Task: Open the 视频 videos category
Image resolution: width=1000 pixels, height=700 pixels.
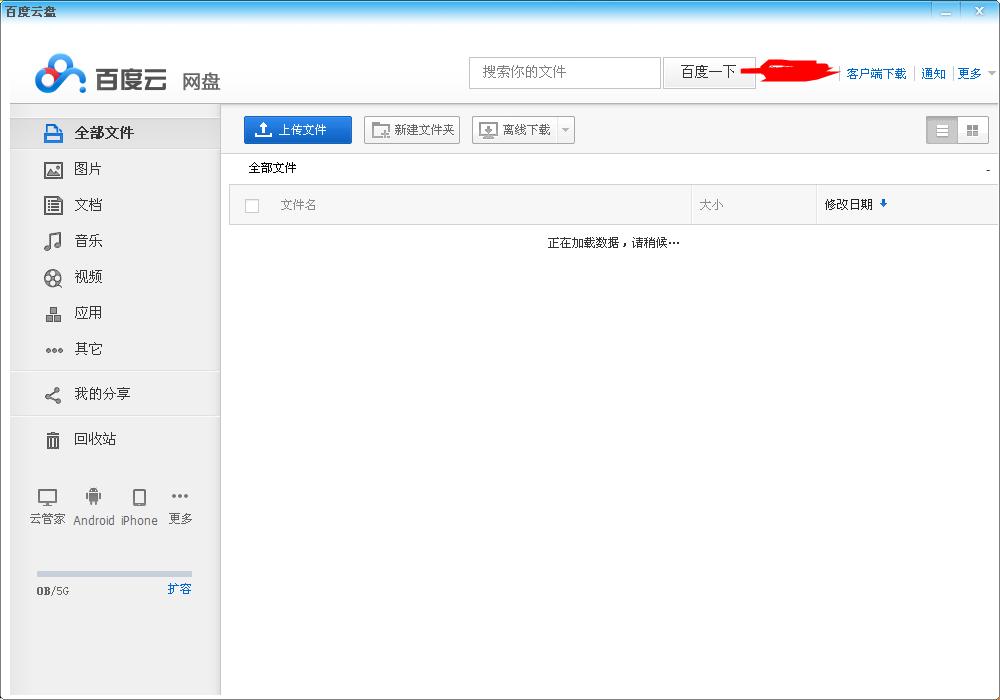Action: point(115,277)
